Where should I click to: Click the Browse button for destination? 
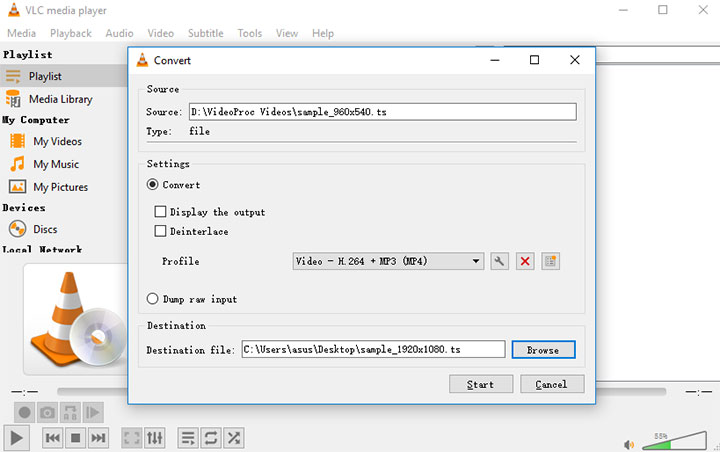(x=543, y=350)
